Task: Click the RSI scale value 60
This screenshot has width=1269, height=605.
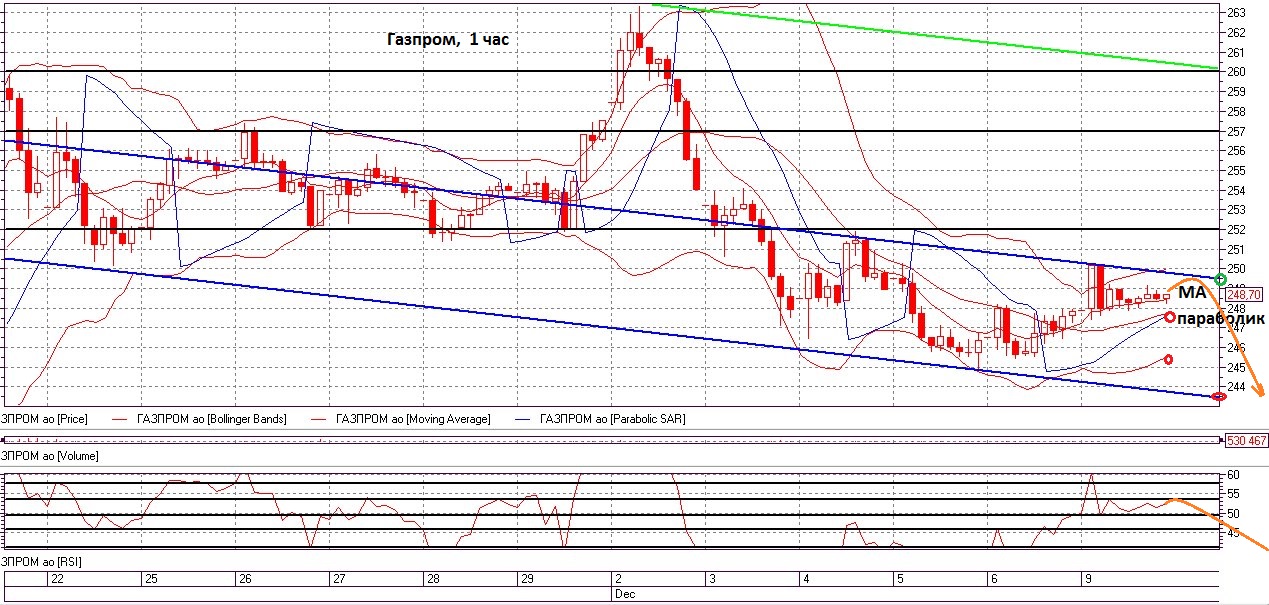Action: click(x=1232, y=474)
